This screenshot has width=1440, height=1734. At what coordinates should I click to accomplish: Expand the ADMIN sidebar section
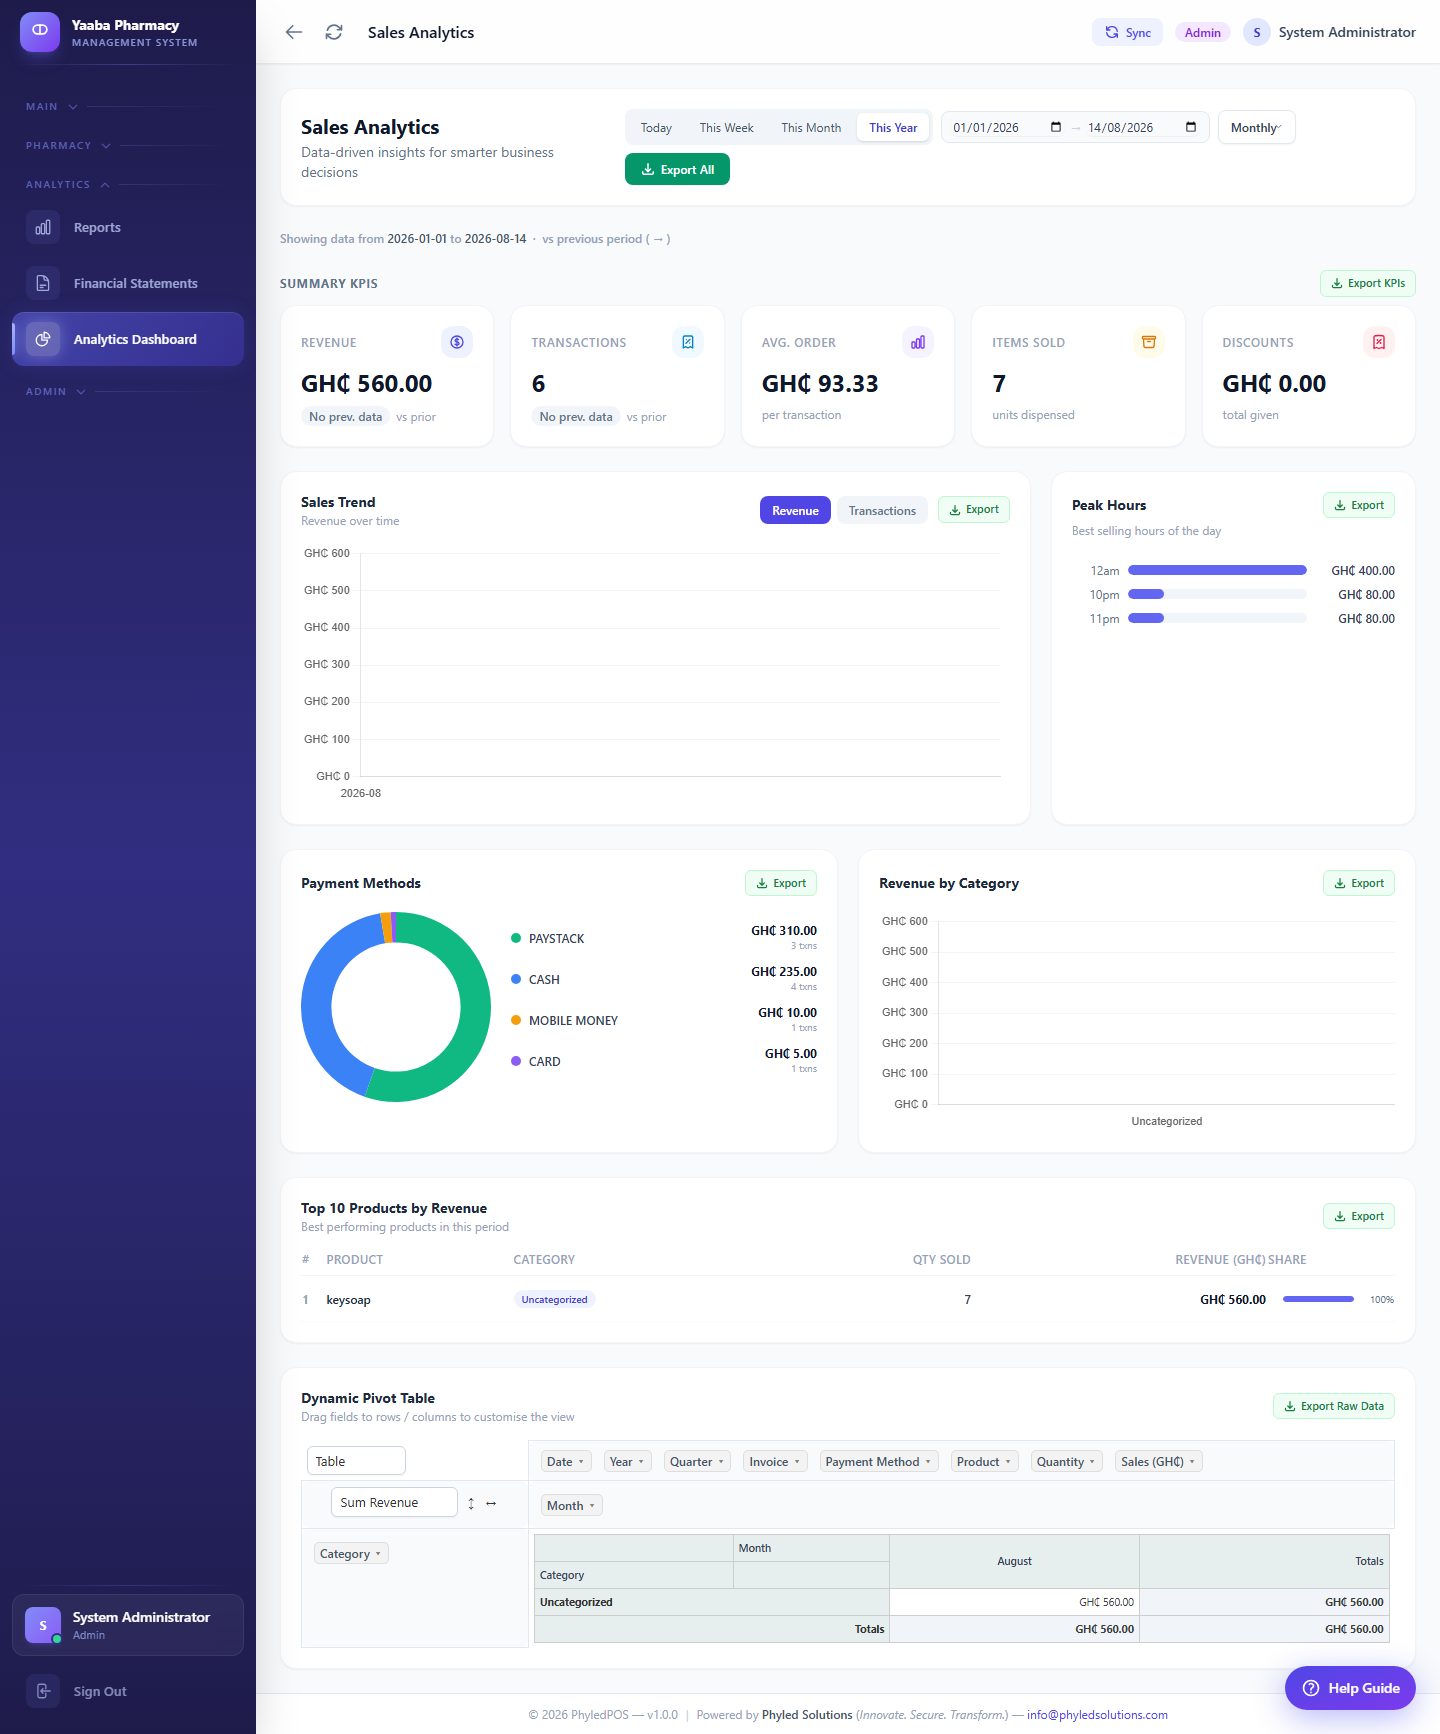tap(56, 392)
